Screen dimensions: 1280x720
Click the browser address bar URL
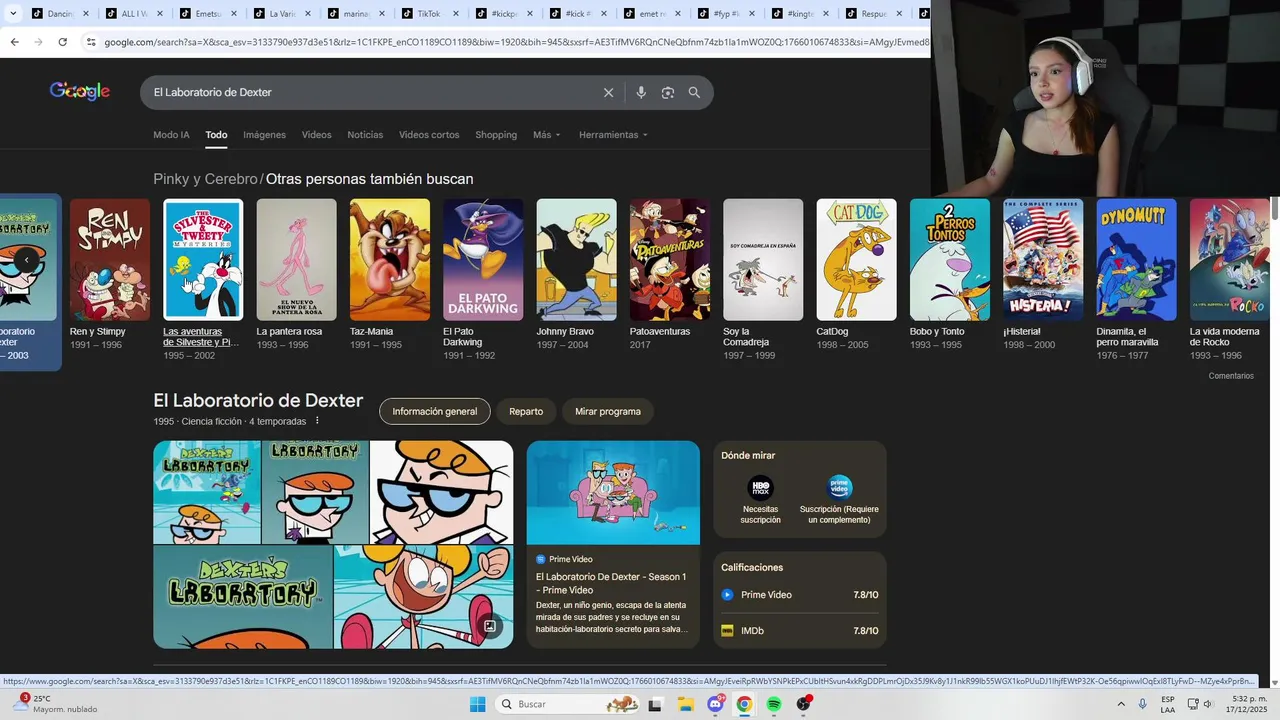pos(515,42)
